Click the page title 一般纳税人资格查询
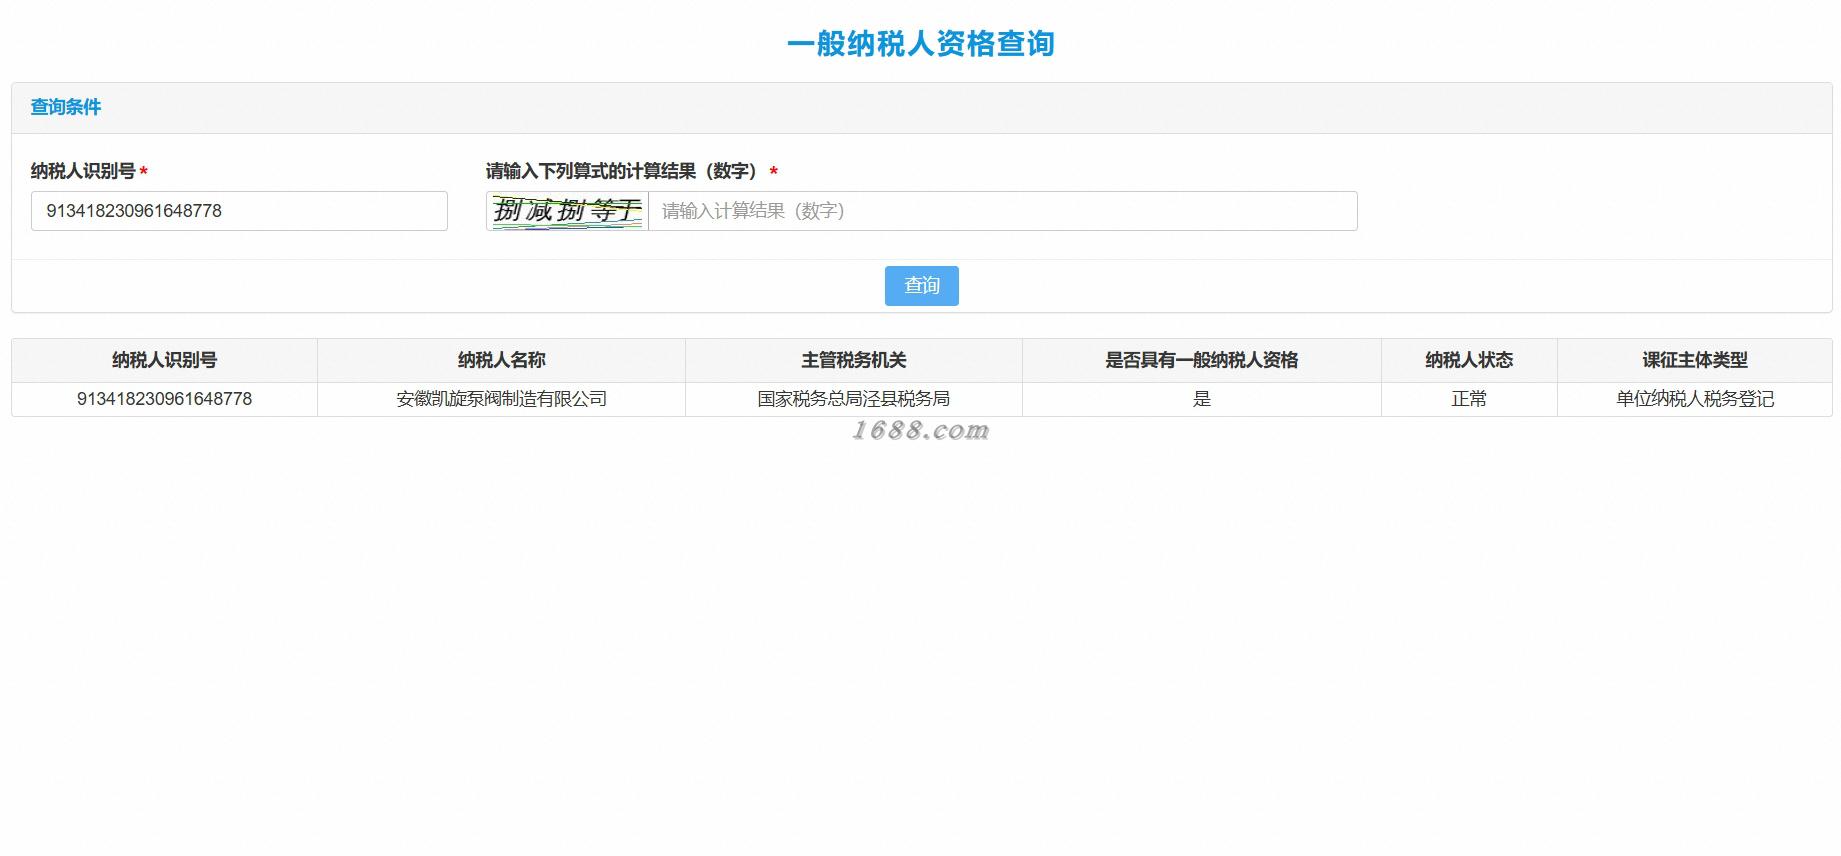The width and height of the screenshot is (1841, 856). coord(921,44)
